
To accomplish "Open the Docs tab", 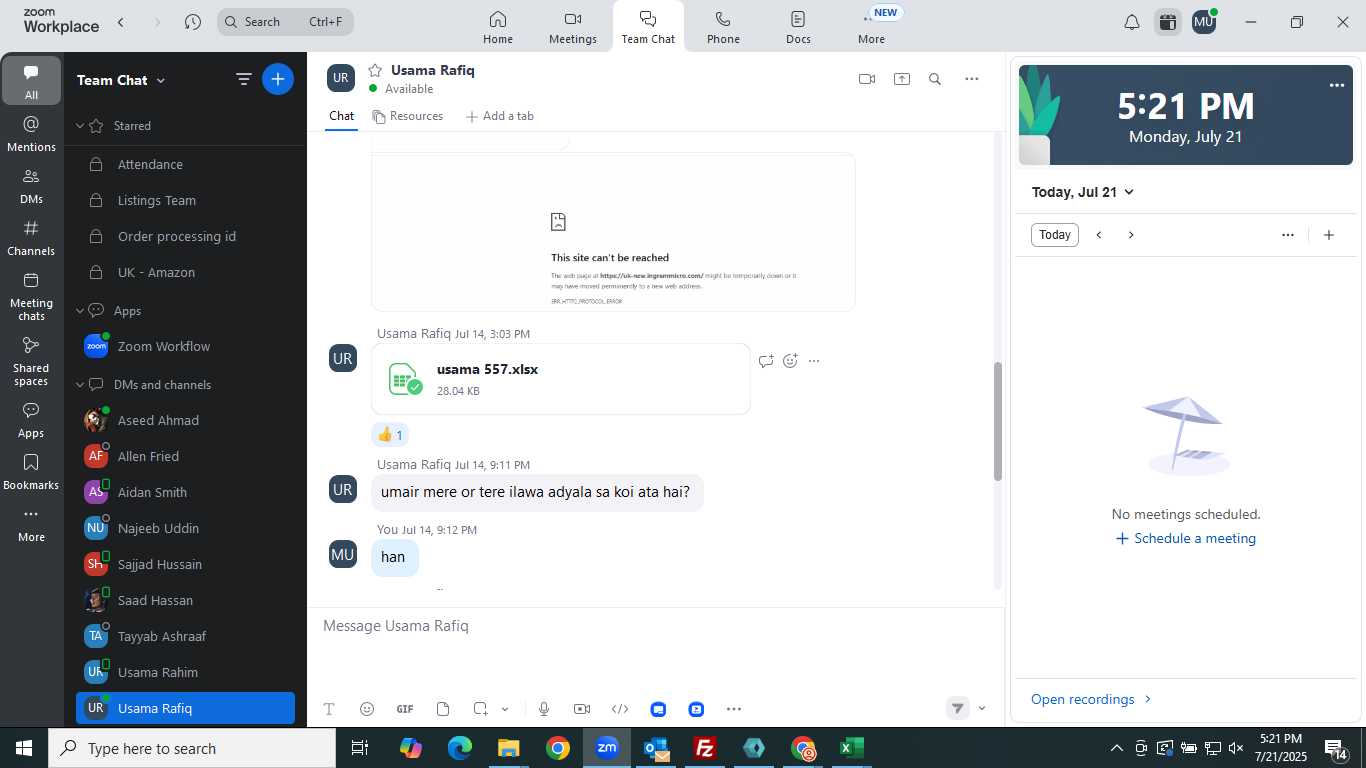I will [x=798, y=27].
